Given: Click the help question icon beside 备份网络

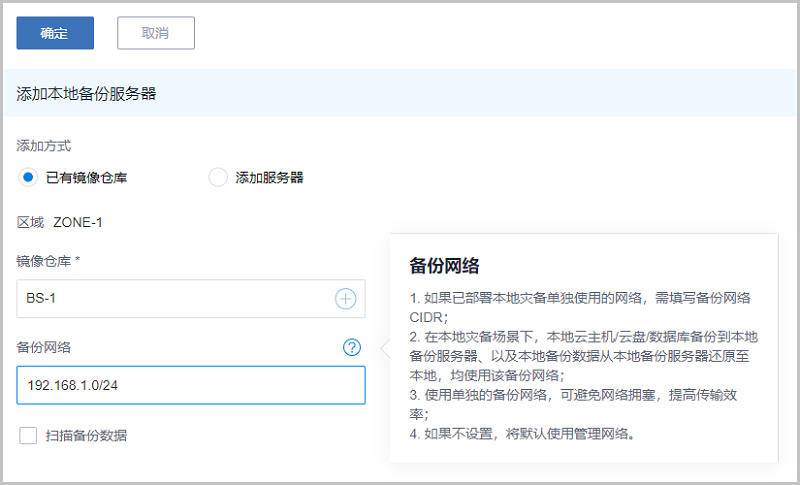Looking at the screenshot, I should click(x=351, y=347).
